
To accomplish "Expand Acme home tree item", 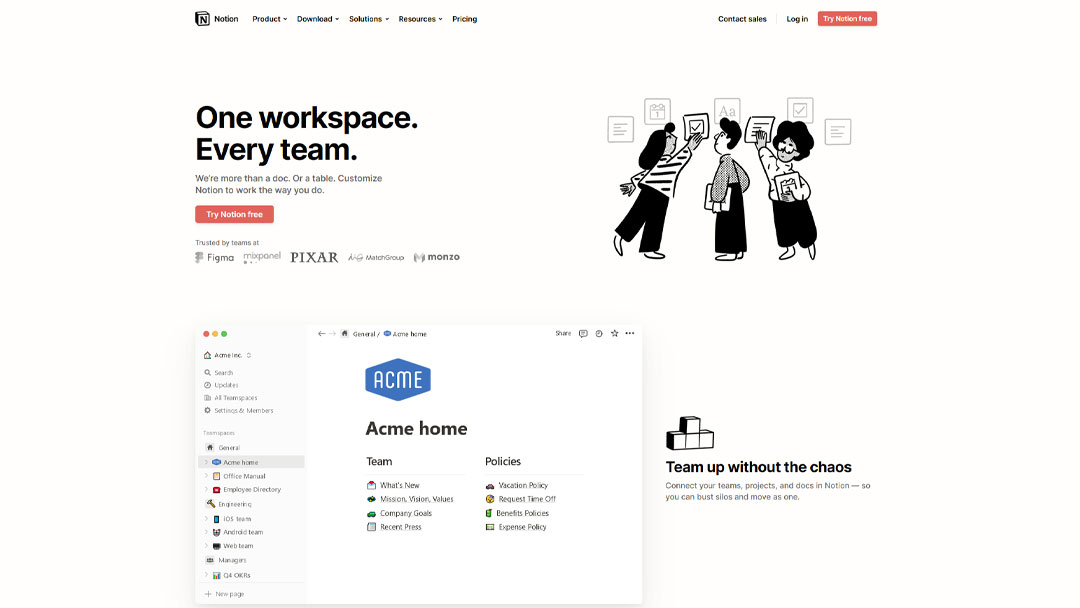I will click(206, 462).
